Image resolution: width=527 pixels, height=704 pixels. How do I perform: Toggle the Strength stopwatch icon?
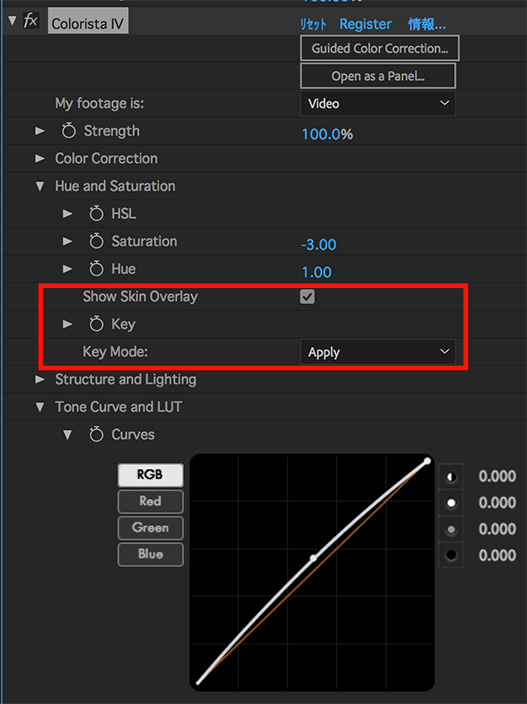(69, 131)
